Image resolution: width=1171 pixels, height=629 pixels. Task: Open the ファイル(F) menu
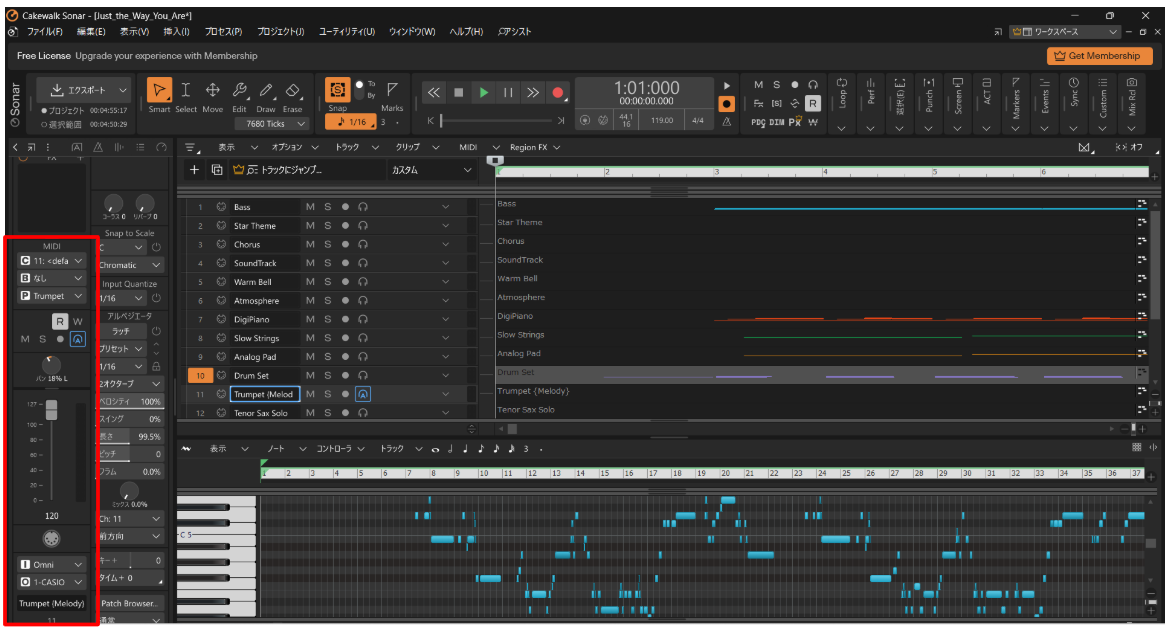(45, 32)
